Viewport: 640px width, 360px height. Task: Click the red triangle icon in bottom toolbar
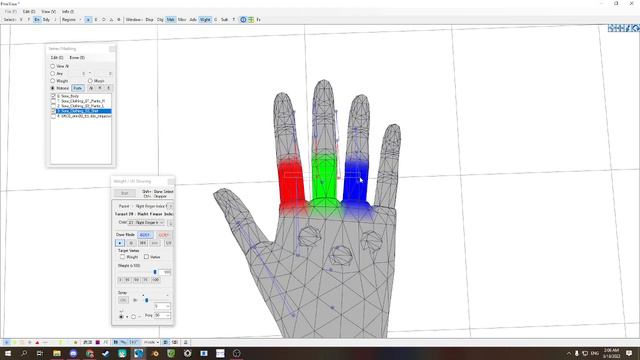pos(37,342)
